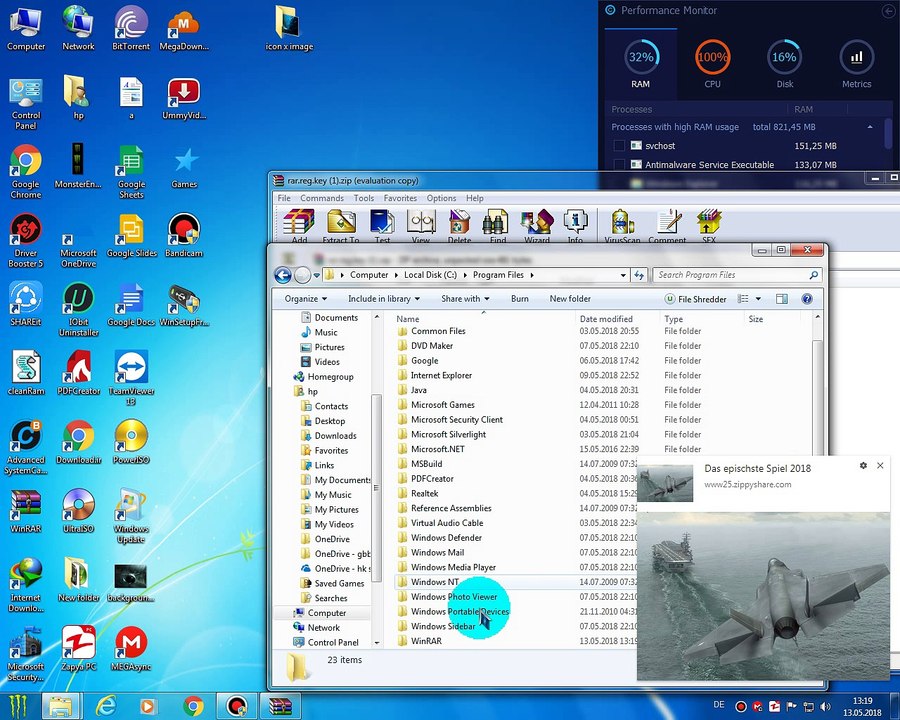The image size is (900, 720).
Task: Open the WinRAR Tools menu
Action: (x=364, y=198)
